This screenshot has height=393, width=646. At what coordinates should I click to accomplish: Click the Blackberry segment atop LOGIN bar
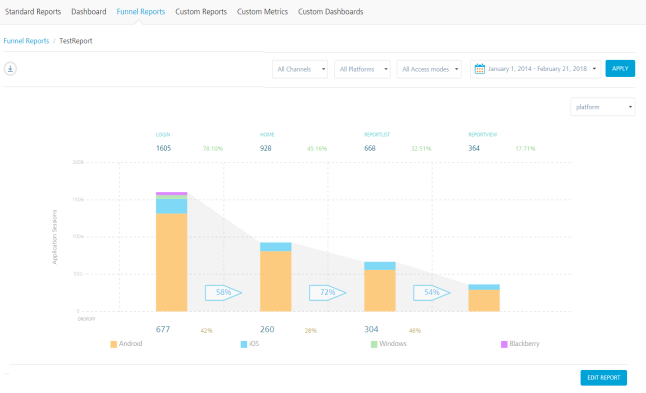(x=171, y=194)
